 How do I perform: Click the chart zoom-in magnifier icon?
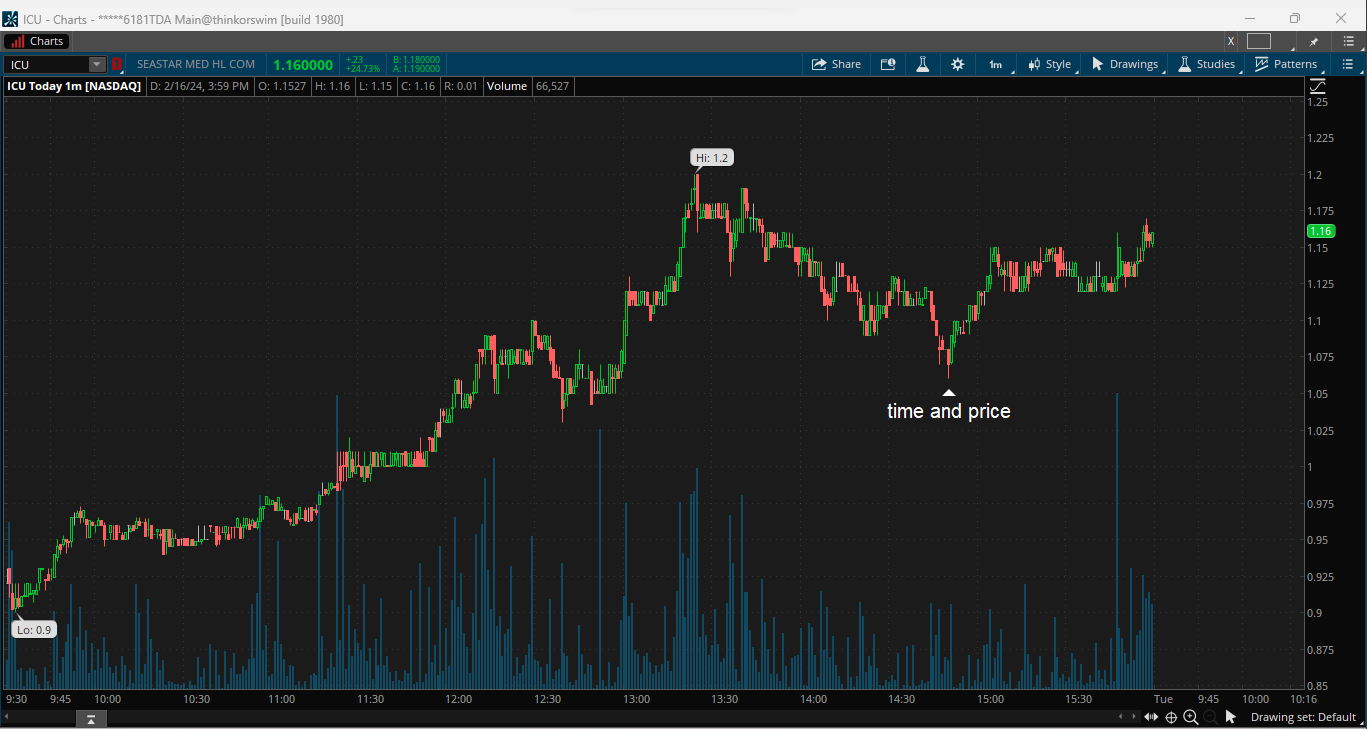click(x=1190, y=717)
